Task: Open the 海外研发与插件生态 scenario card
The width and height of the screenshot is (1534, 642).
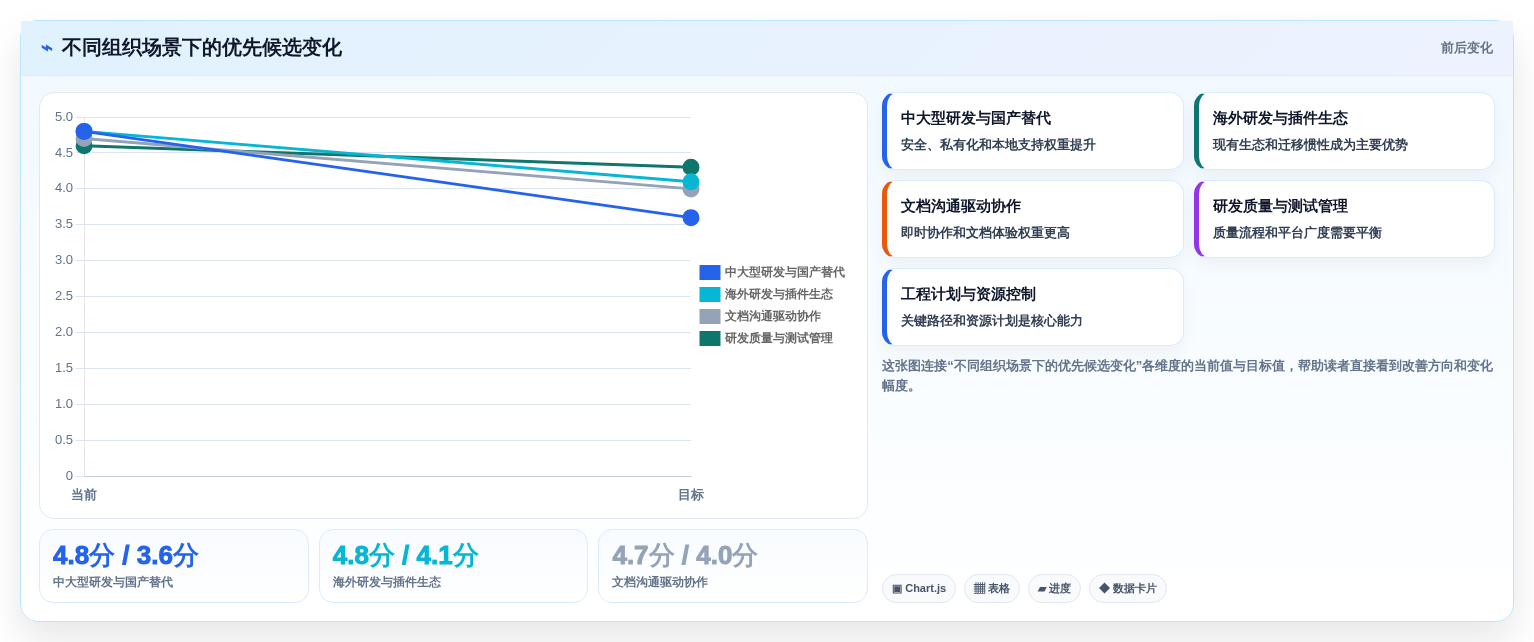Action: coord(1344,131)
